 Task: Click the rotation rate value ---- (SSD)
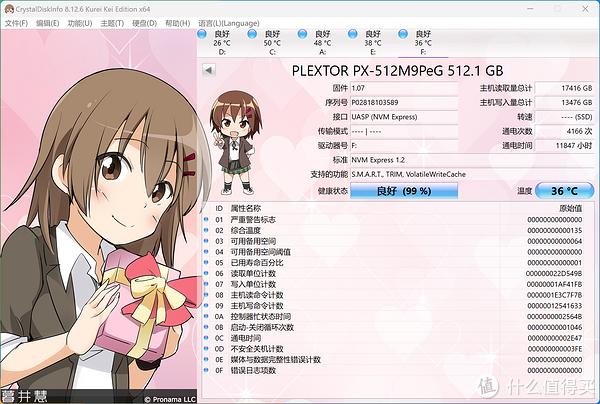(564, 117)
